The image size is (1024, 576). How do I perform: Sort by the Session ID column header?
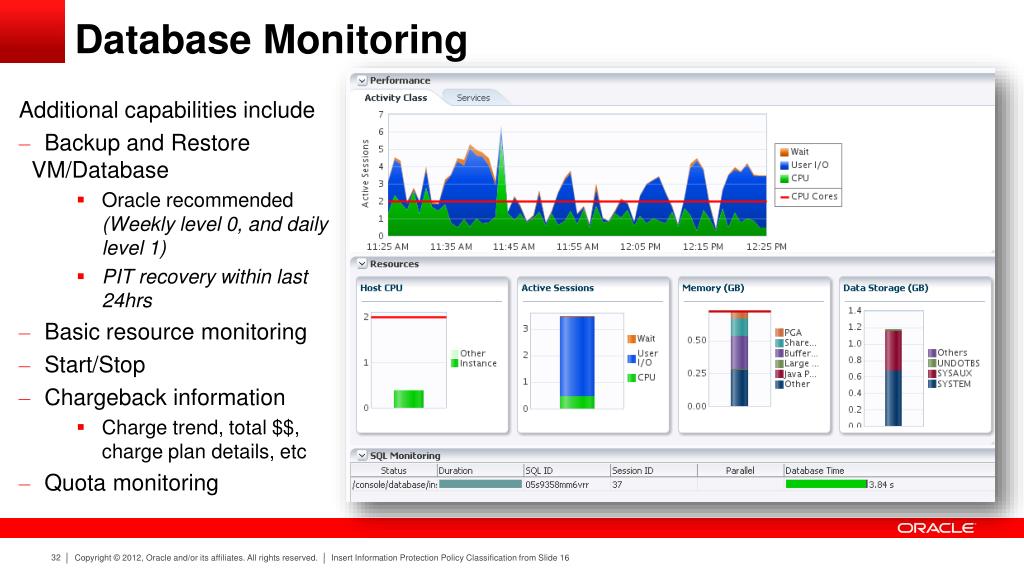pyautogui.click(x=653, y=471)
